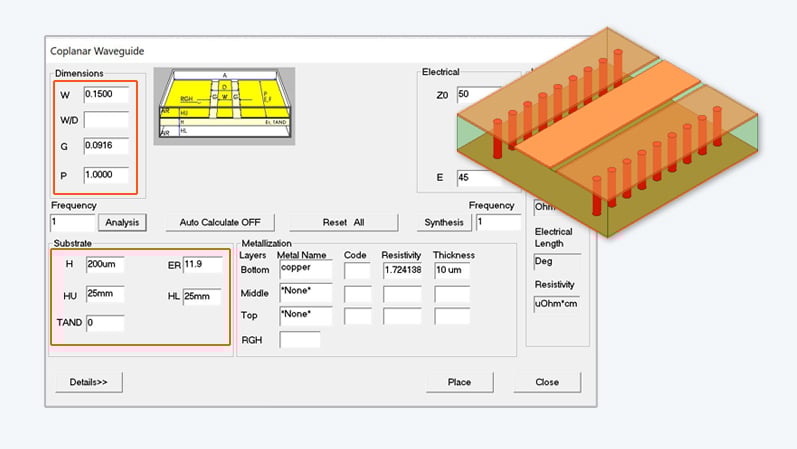Click the partly hidden Ohm unit field

coord(544,207)
